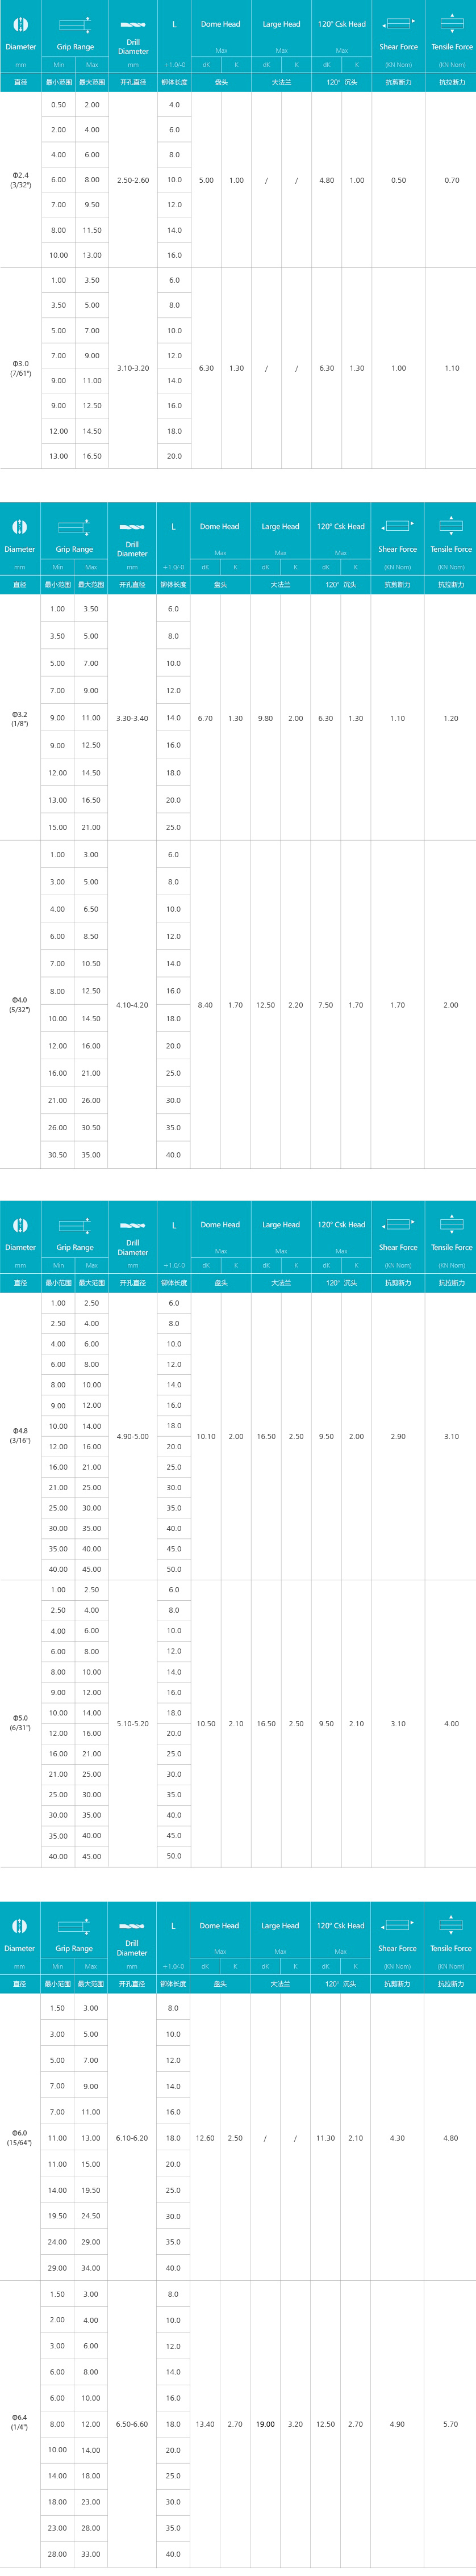This screenshot has height=2576, width=476.
Task: Click the Drill Diameter bit icon in the Φ4.8 table header
Action: pos(132,1225)
